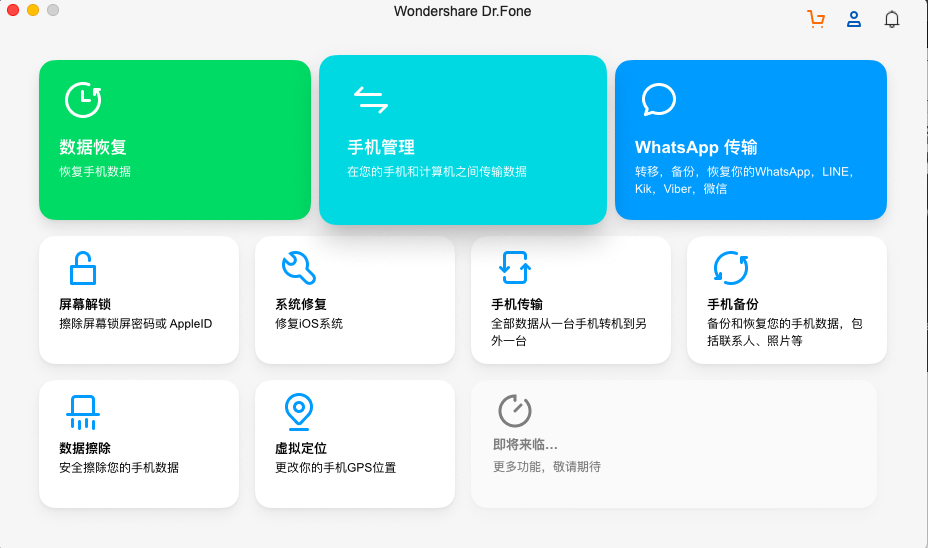Click the 系统修复 wrench icon
Image resolution: width=928 pixels, height=548 pixels.
click(x=299, y=268)
